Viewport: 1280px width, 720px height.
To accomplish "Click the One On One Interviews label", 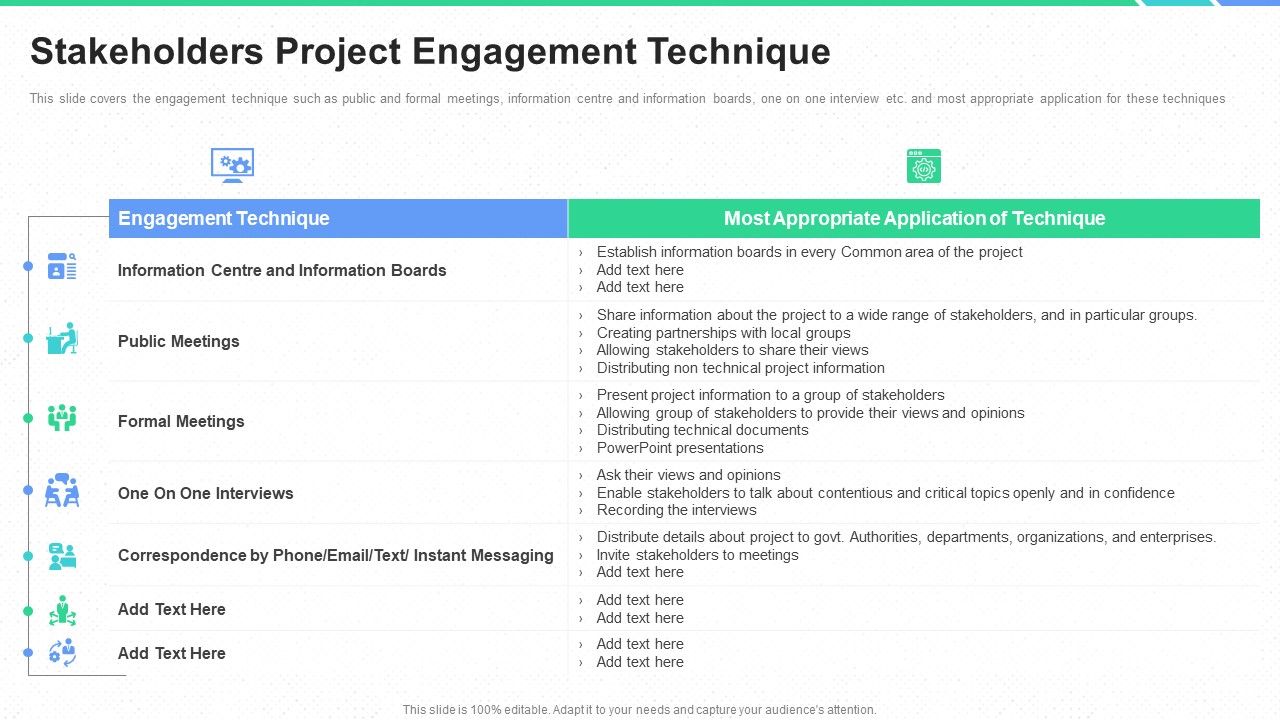I will pos(206,493).
